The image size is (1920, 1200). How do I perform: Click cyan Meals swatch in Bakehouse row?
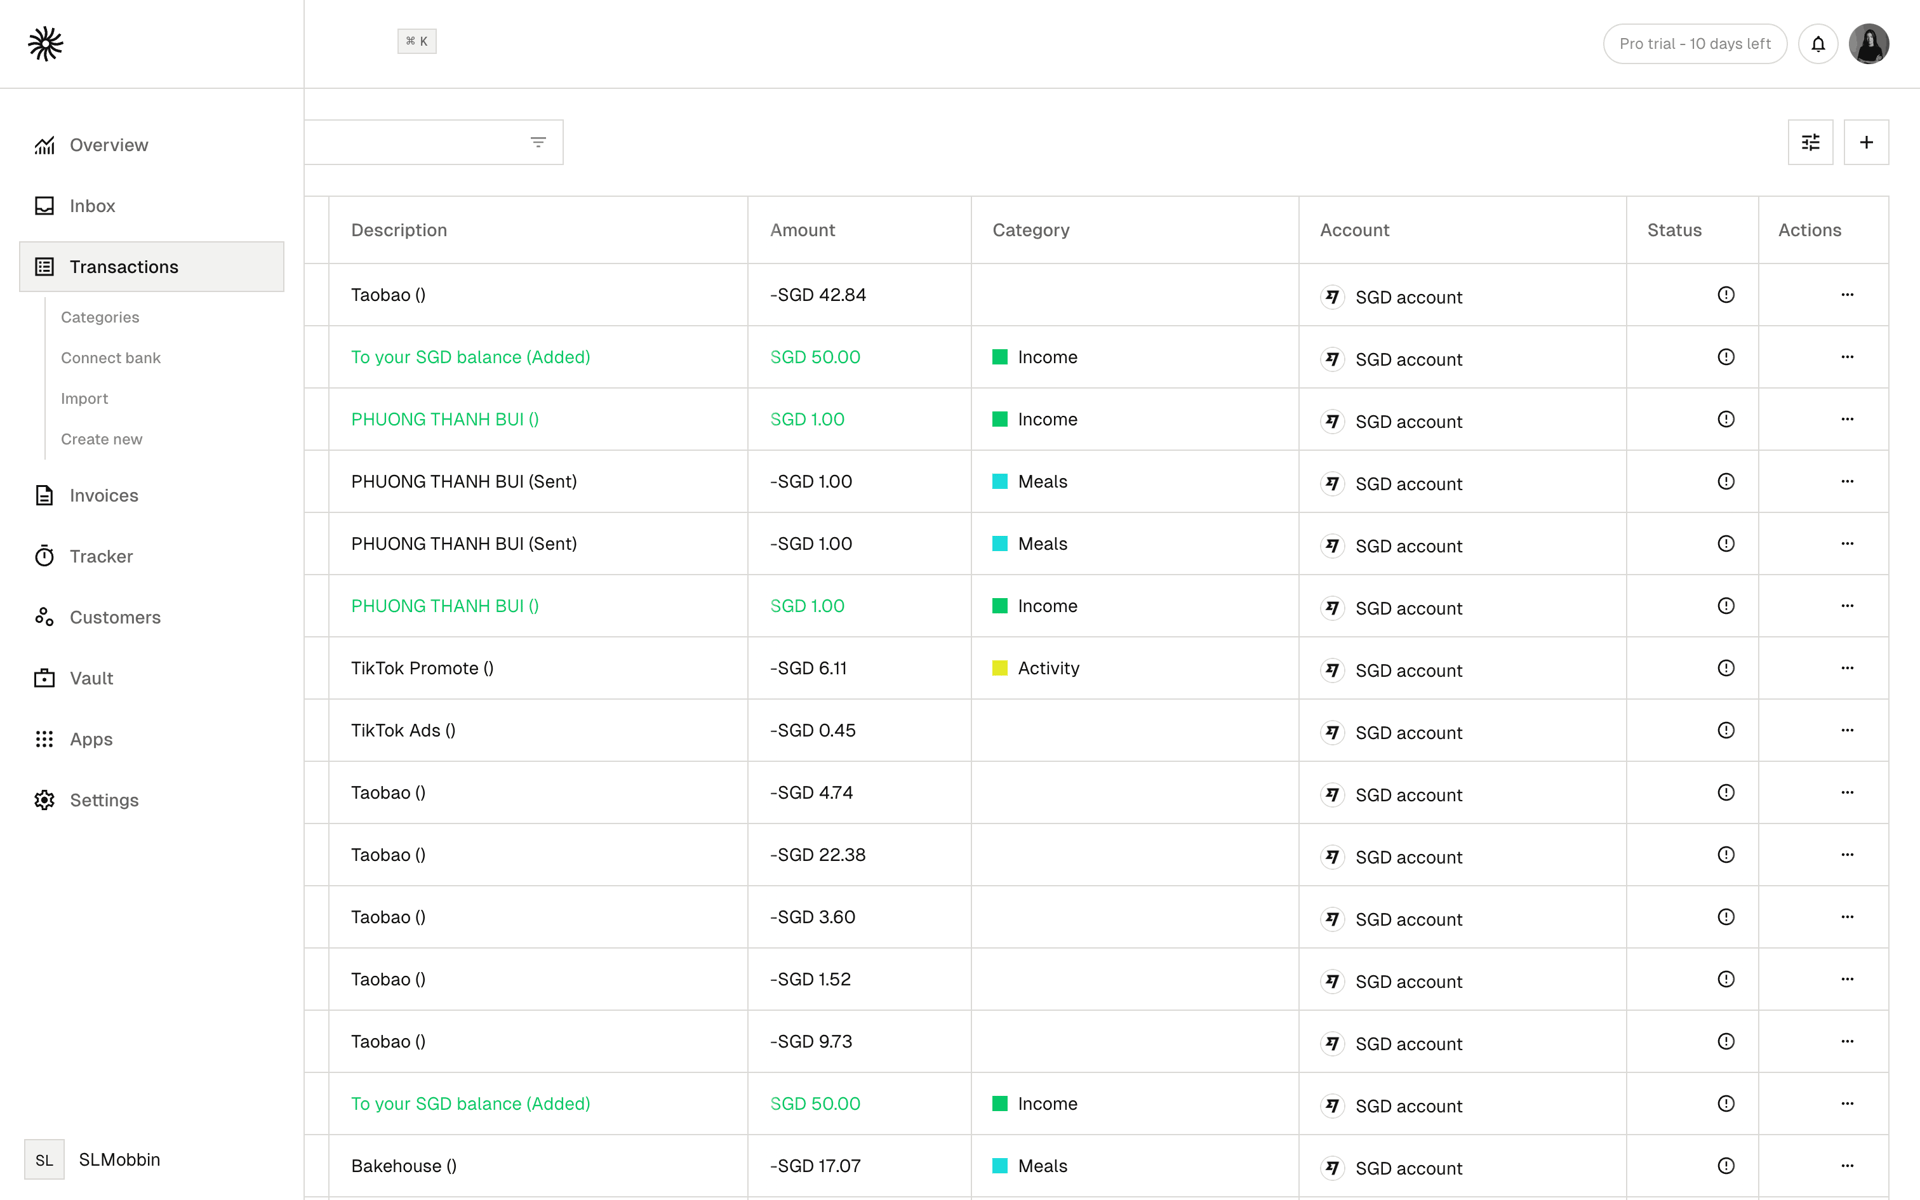point(1000,1166)
